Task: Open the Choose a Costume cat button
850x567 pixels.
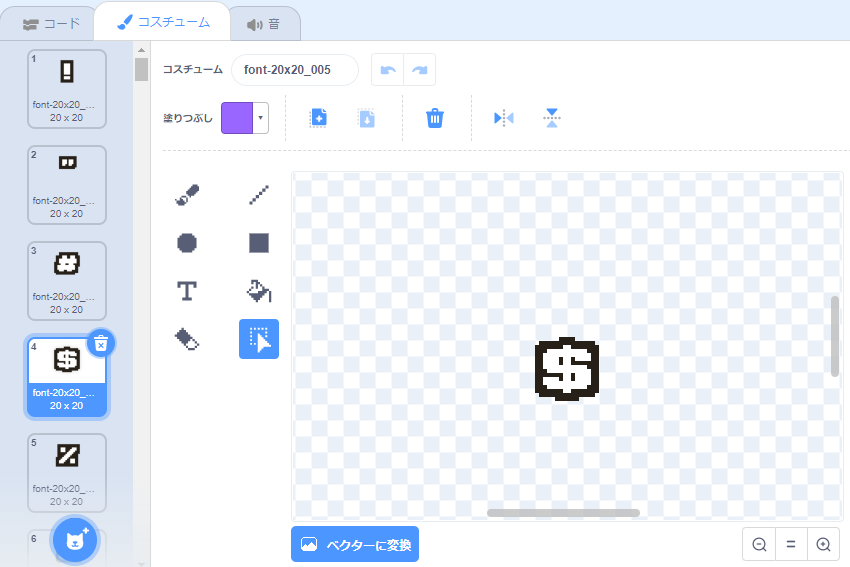Action: [75, 540]
